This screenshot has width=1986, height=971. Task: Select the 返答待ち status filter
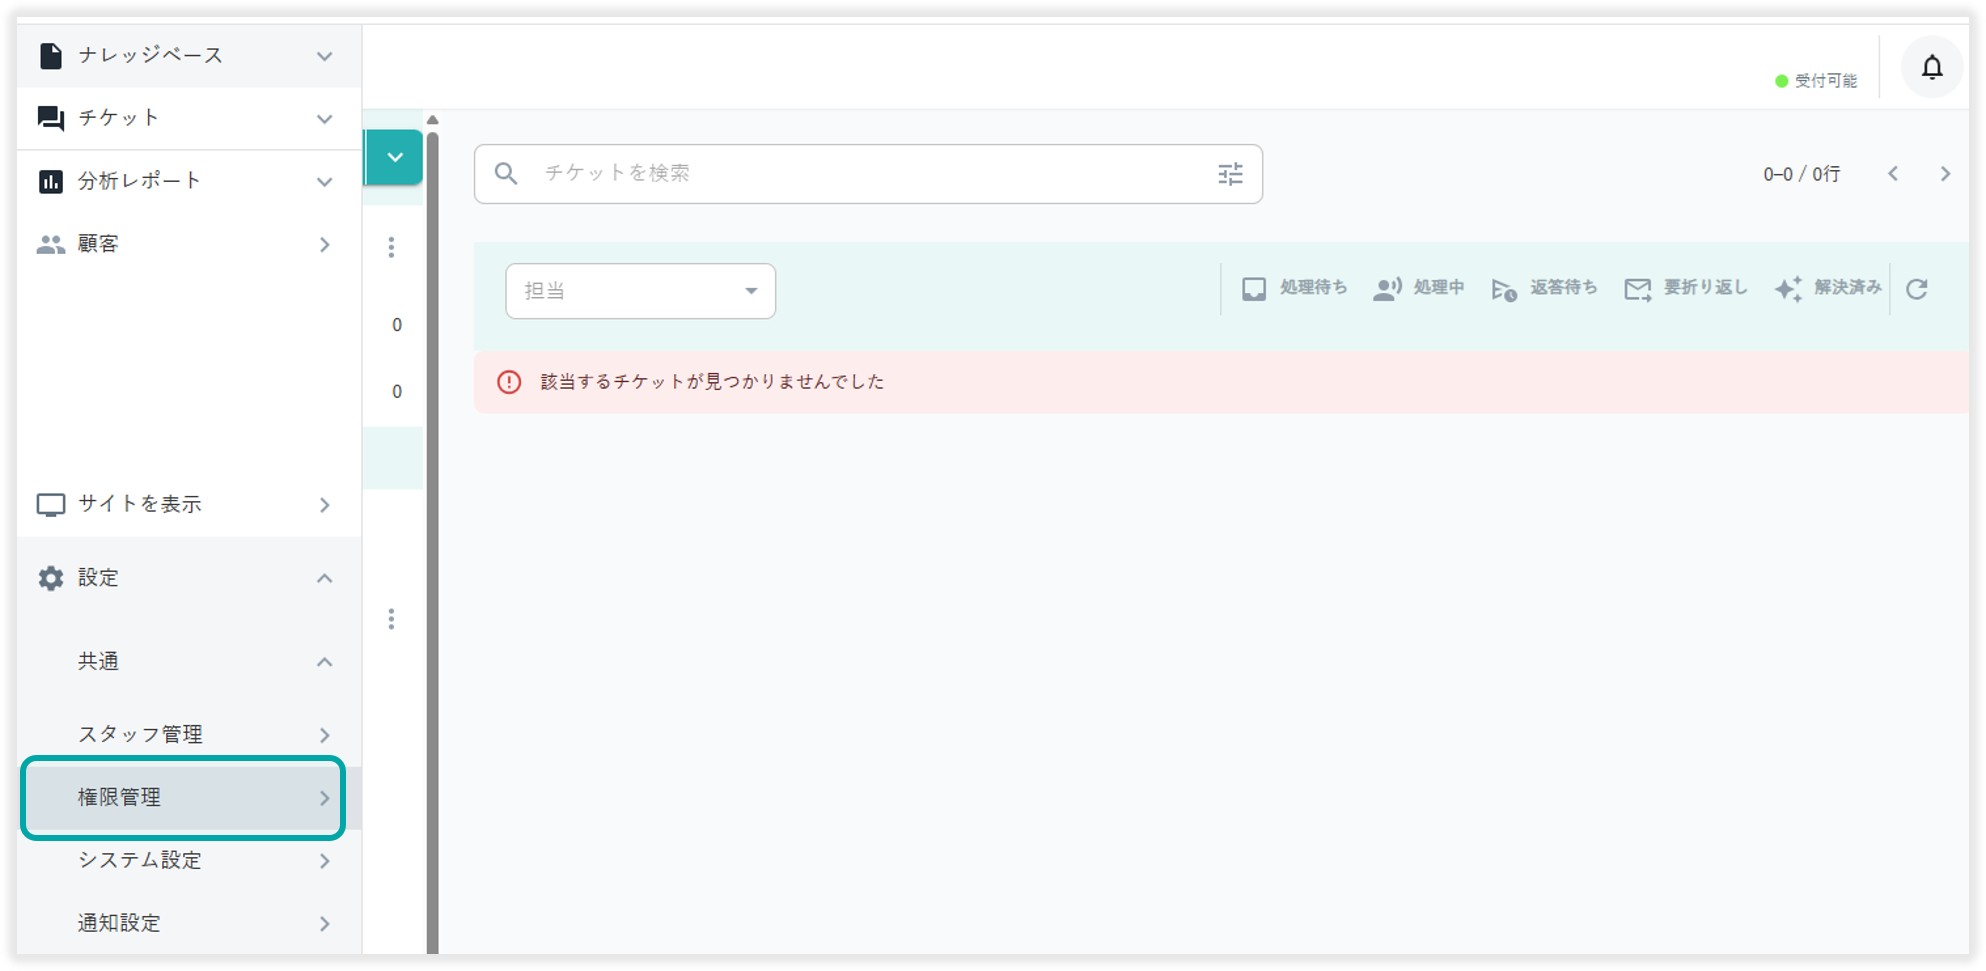tap(1544, 289)
